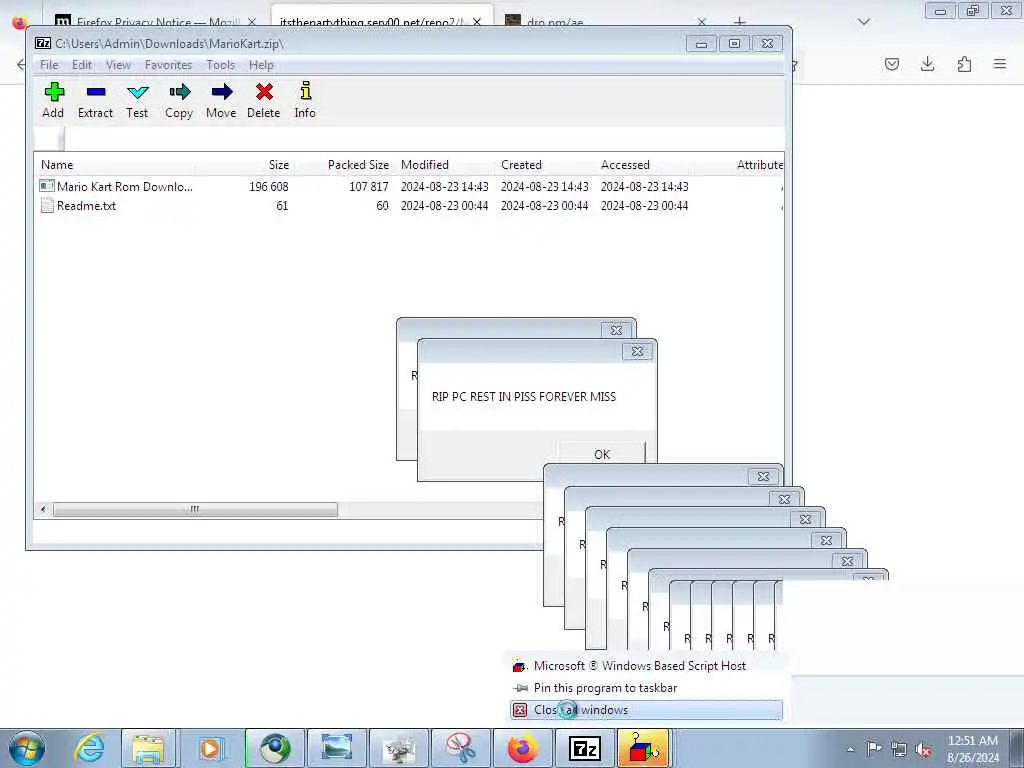Sort by the Modified column header
Image resolution: width=1024 pixels, height=768 pixels.
[x=444, y=165]
